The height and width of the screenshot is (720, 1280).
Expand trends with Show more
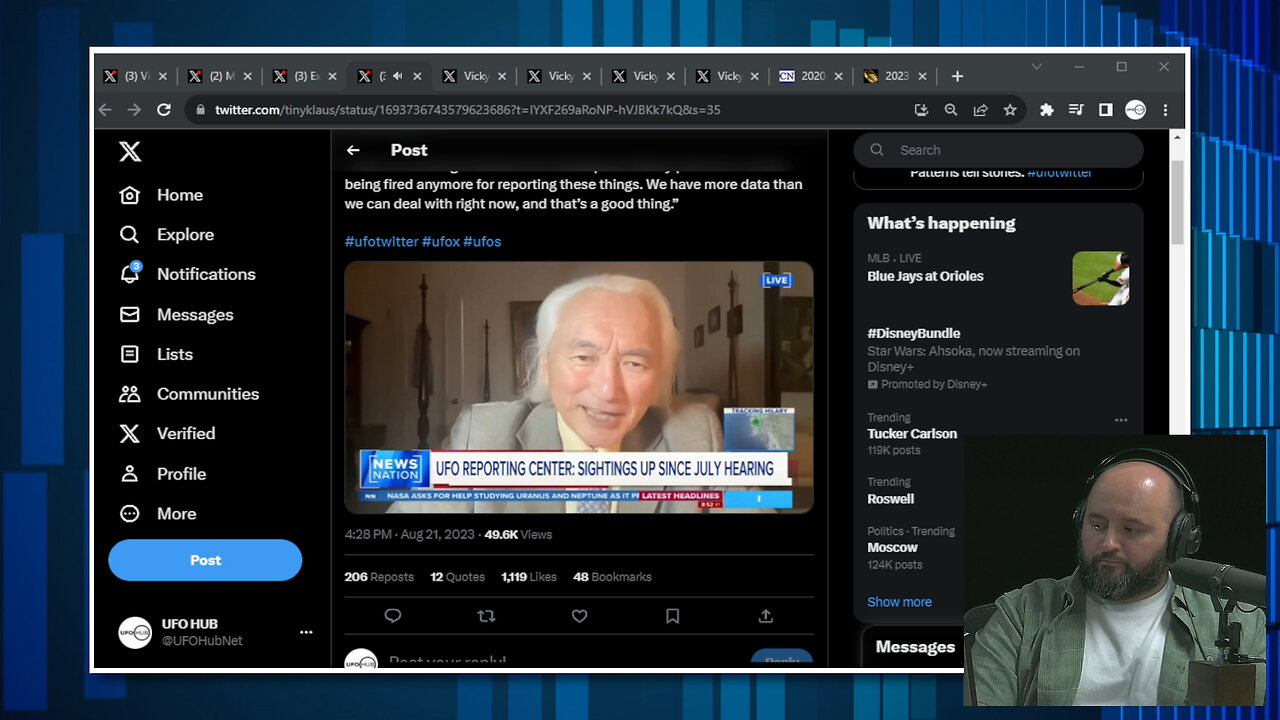point(899,602)
